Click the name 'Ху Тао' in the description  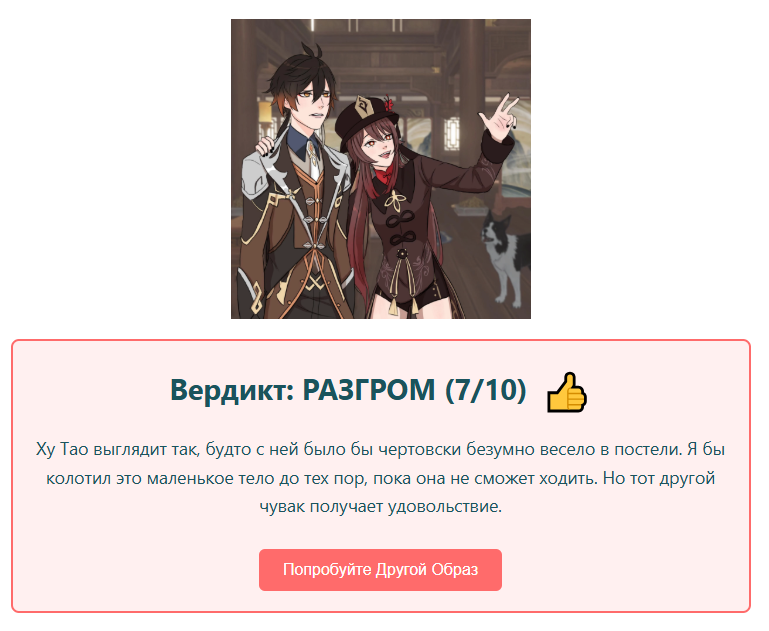tap(62, 449)
